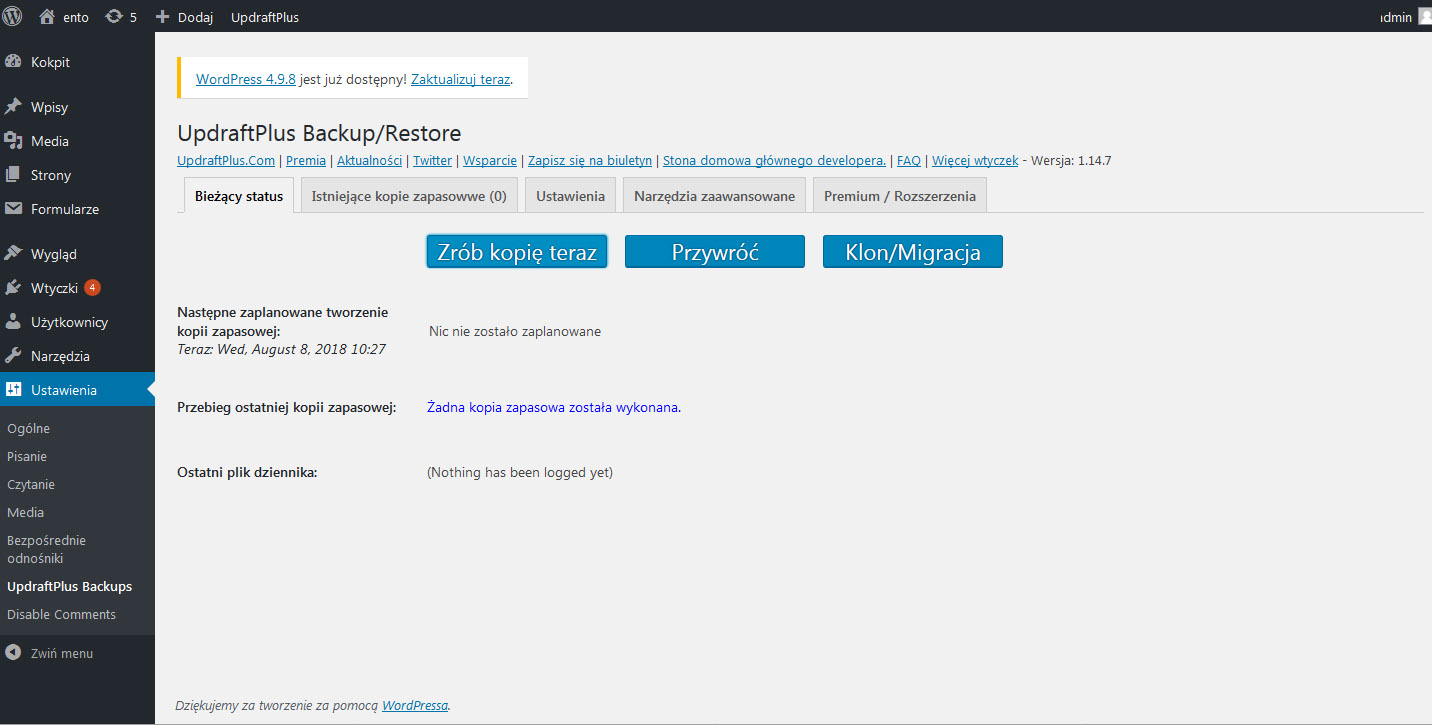Open the Strony menu item

(77, 175)
